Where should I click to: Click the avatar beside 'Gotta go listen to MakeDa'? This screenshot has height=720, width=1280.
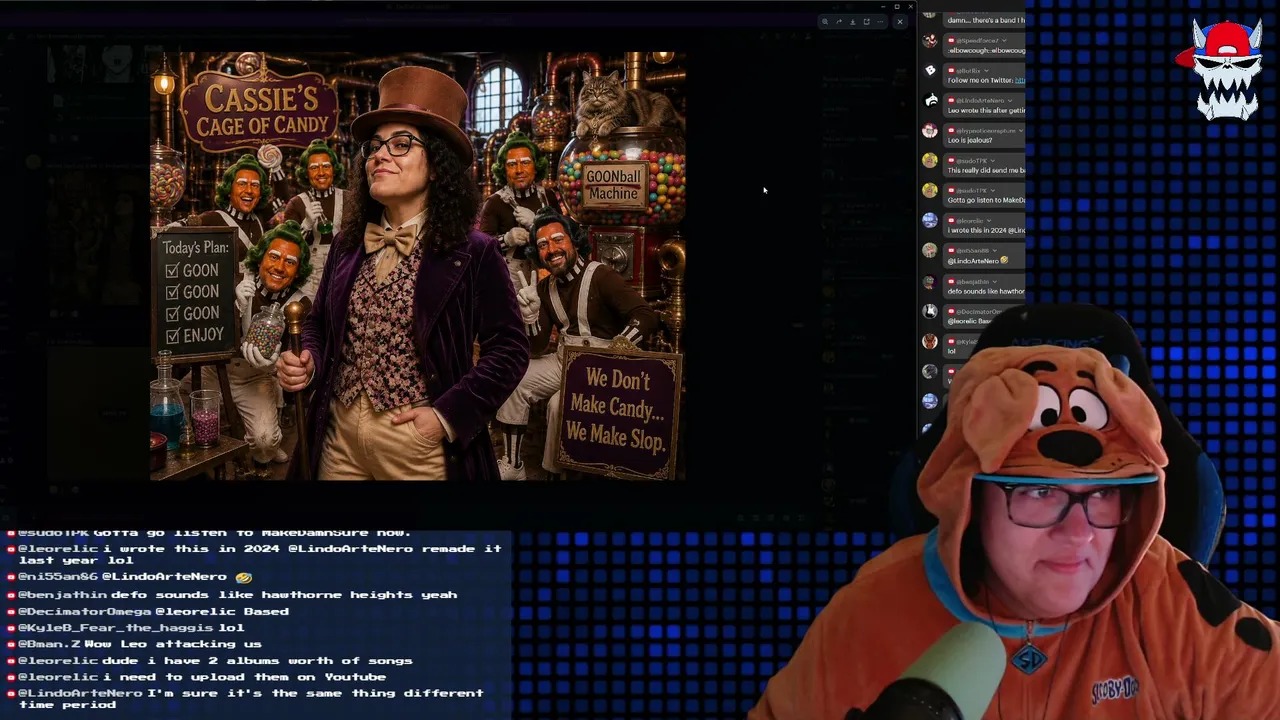pos(930,191)
